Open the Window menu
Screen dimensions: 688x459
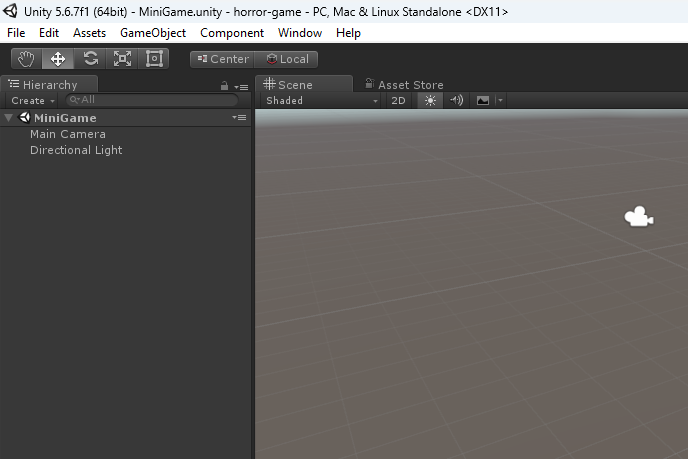pos(300,33)
